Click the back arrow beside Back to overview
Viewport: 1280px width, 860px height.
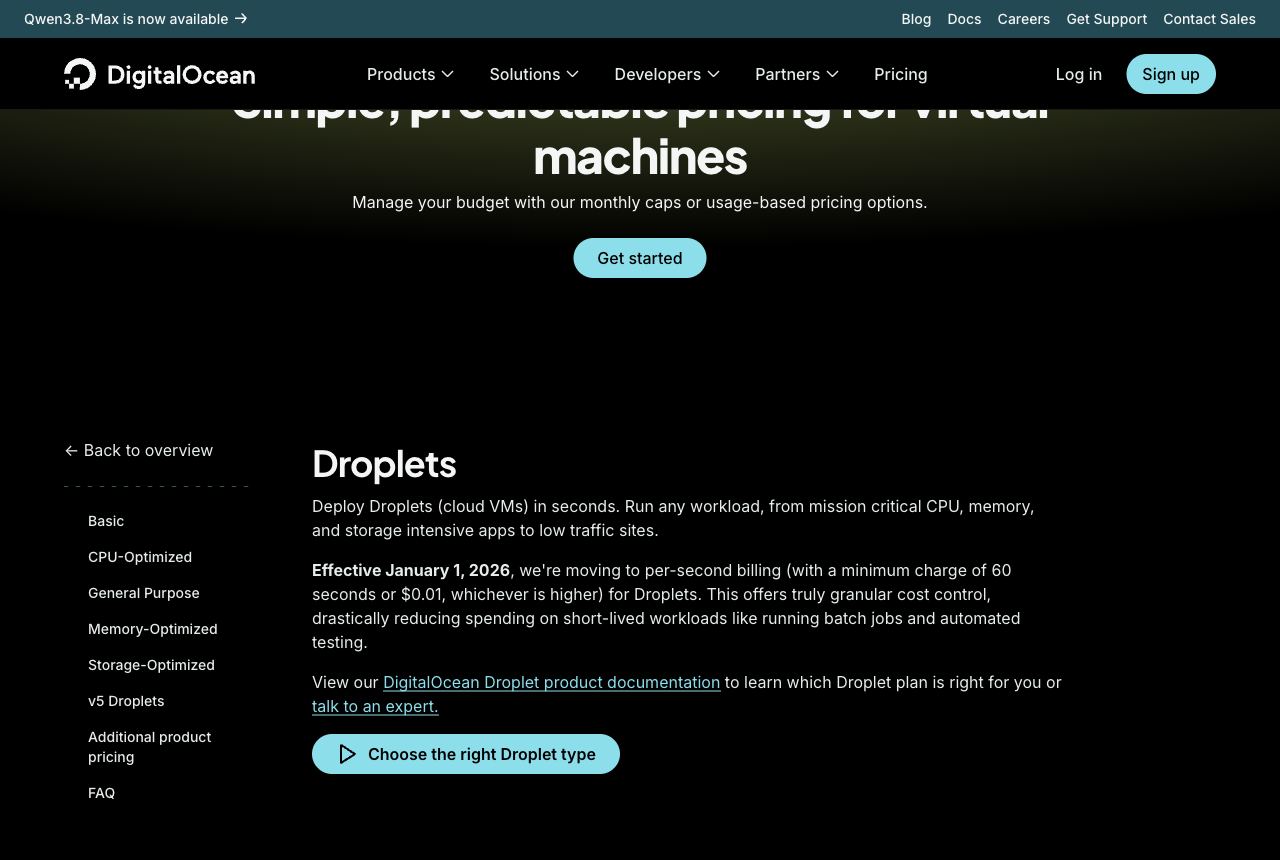click(71, 451)
